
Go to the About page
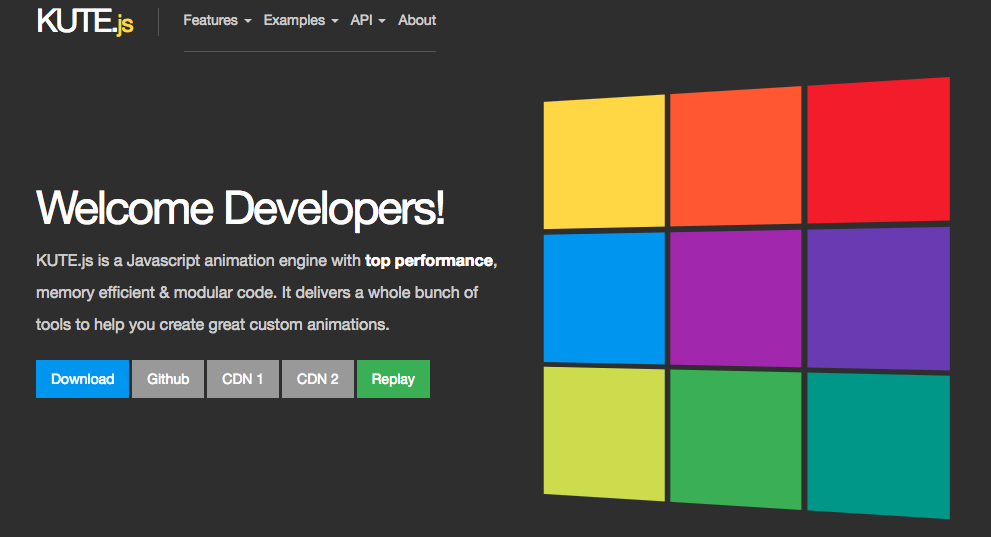[x=417, y=20]
